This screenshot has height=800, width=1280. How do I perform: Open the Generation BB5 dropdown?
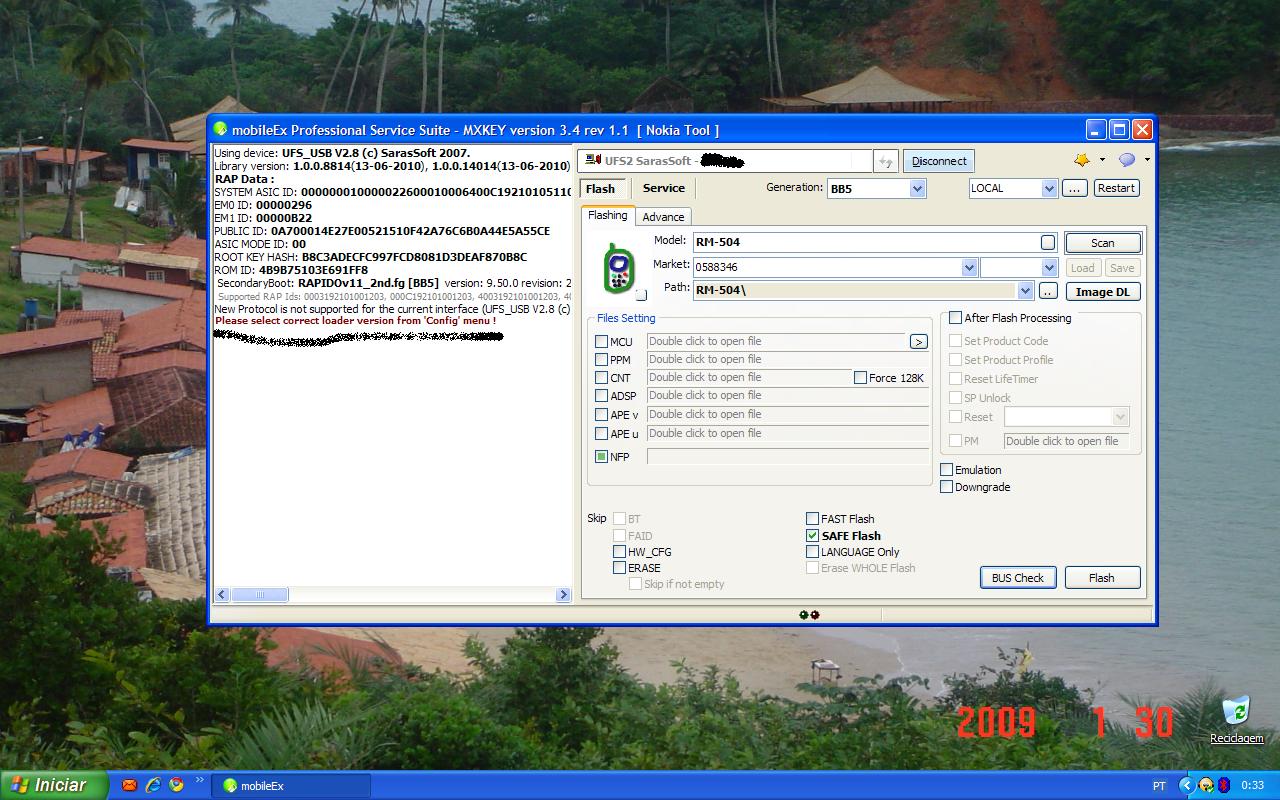click(917, 188)
